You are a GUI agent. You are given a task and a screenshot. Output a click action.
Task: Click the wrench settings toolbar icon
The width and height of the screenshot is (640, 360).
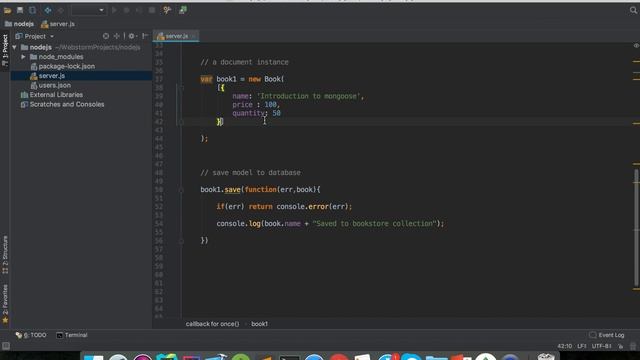tap(167, 10)
